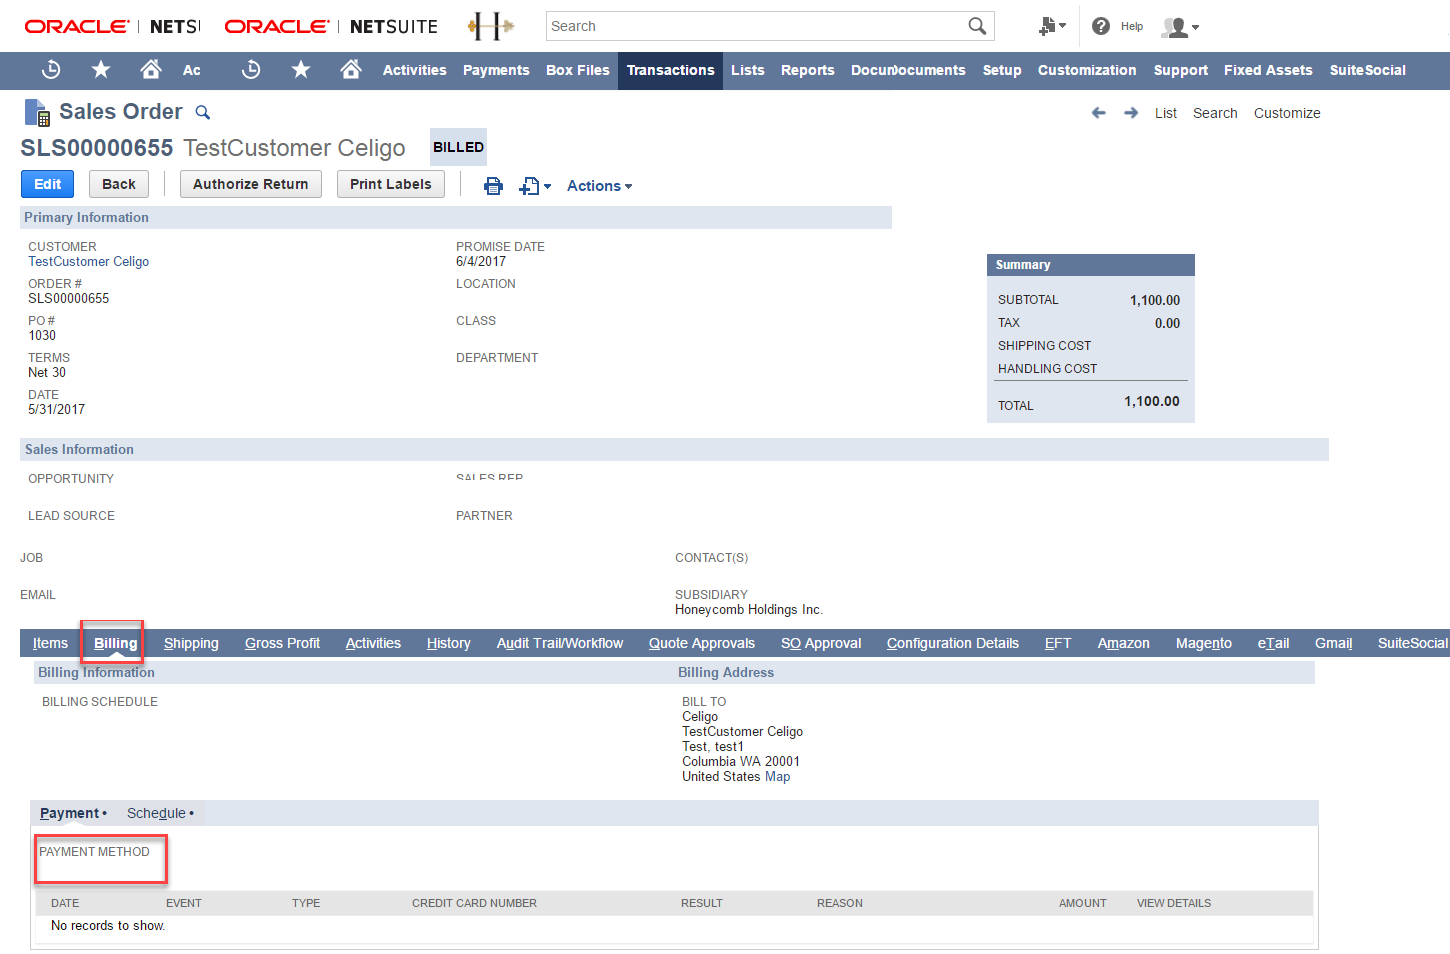Open the Fixed Assets navigation menu
Viewport: 1450px width, 954px height.
pos(1268,70)
